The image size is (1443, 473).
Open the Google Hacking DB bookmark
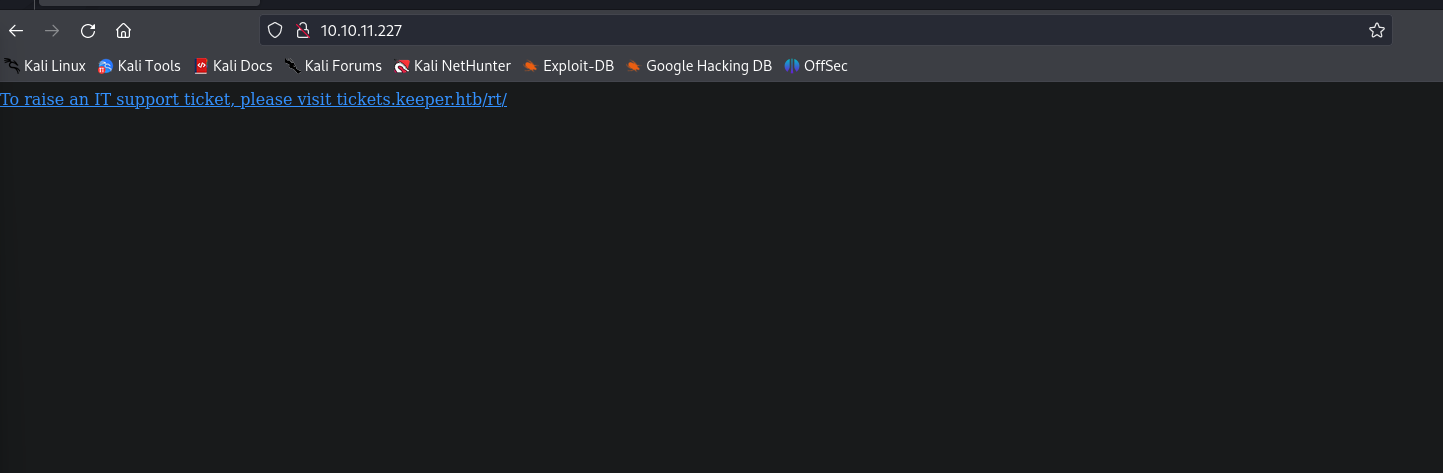[x=699, y=66]
